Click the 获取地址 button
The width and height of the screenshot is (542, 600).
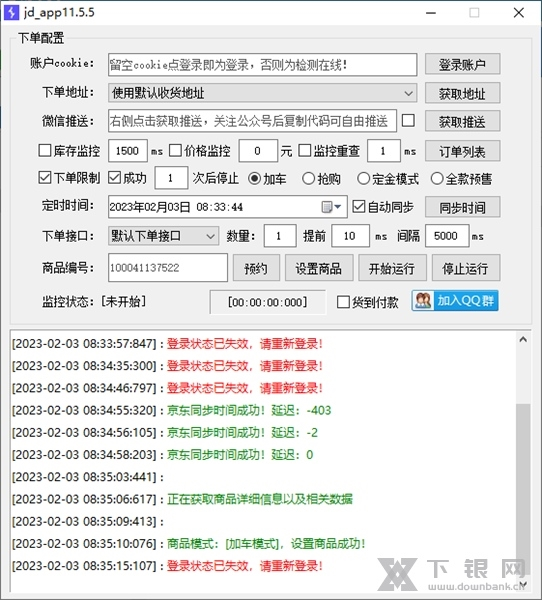[x=462, y=93]
